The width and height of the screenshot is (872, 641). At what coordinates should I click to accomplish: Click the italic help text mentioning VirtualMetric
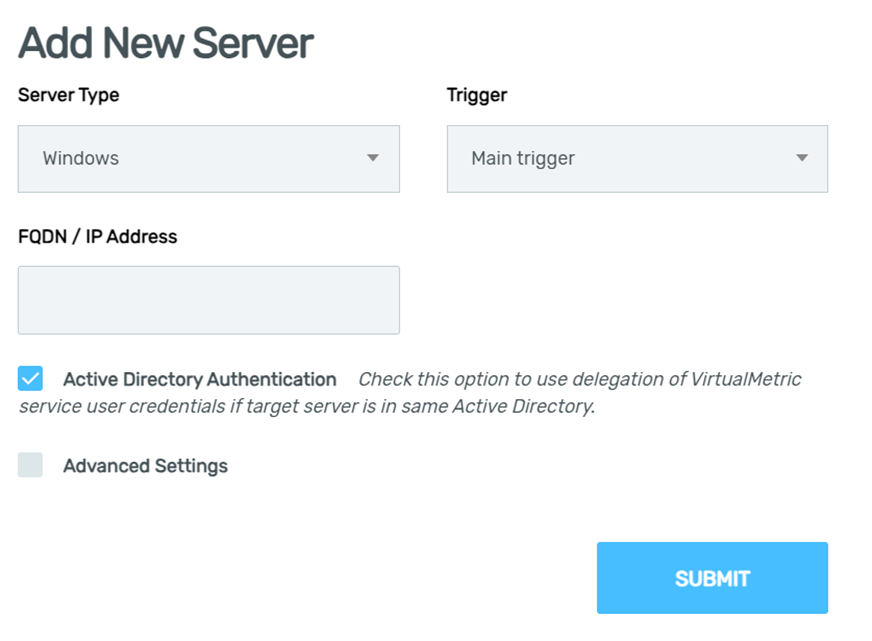coord(579,379)
